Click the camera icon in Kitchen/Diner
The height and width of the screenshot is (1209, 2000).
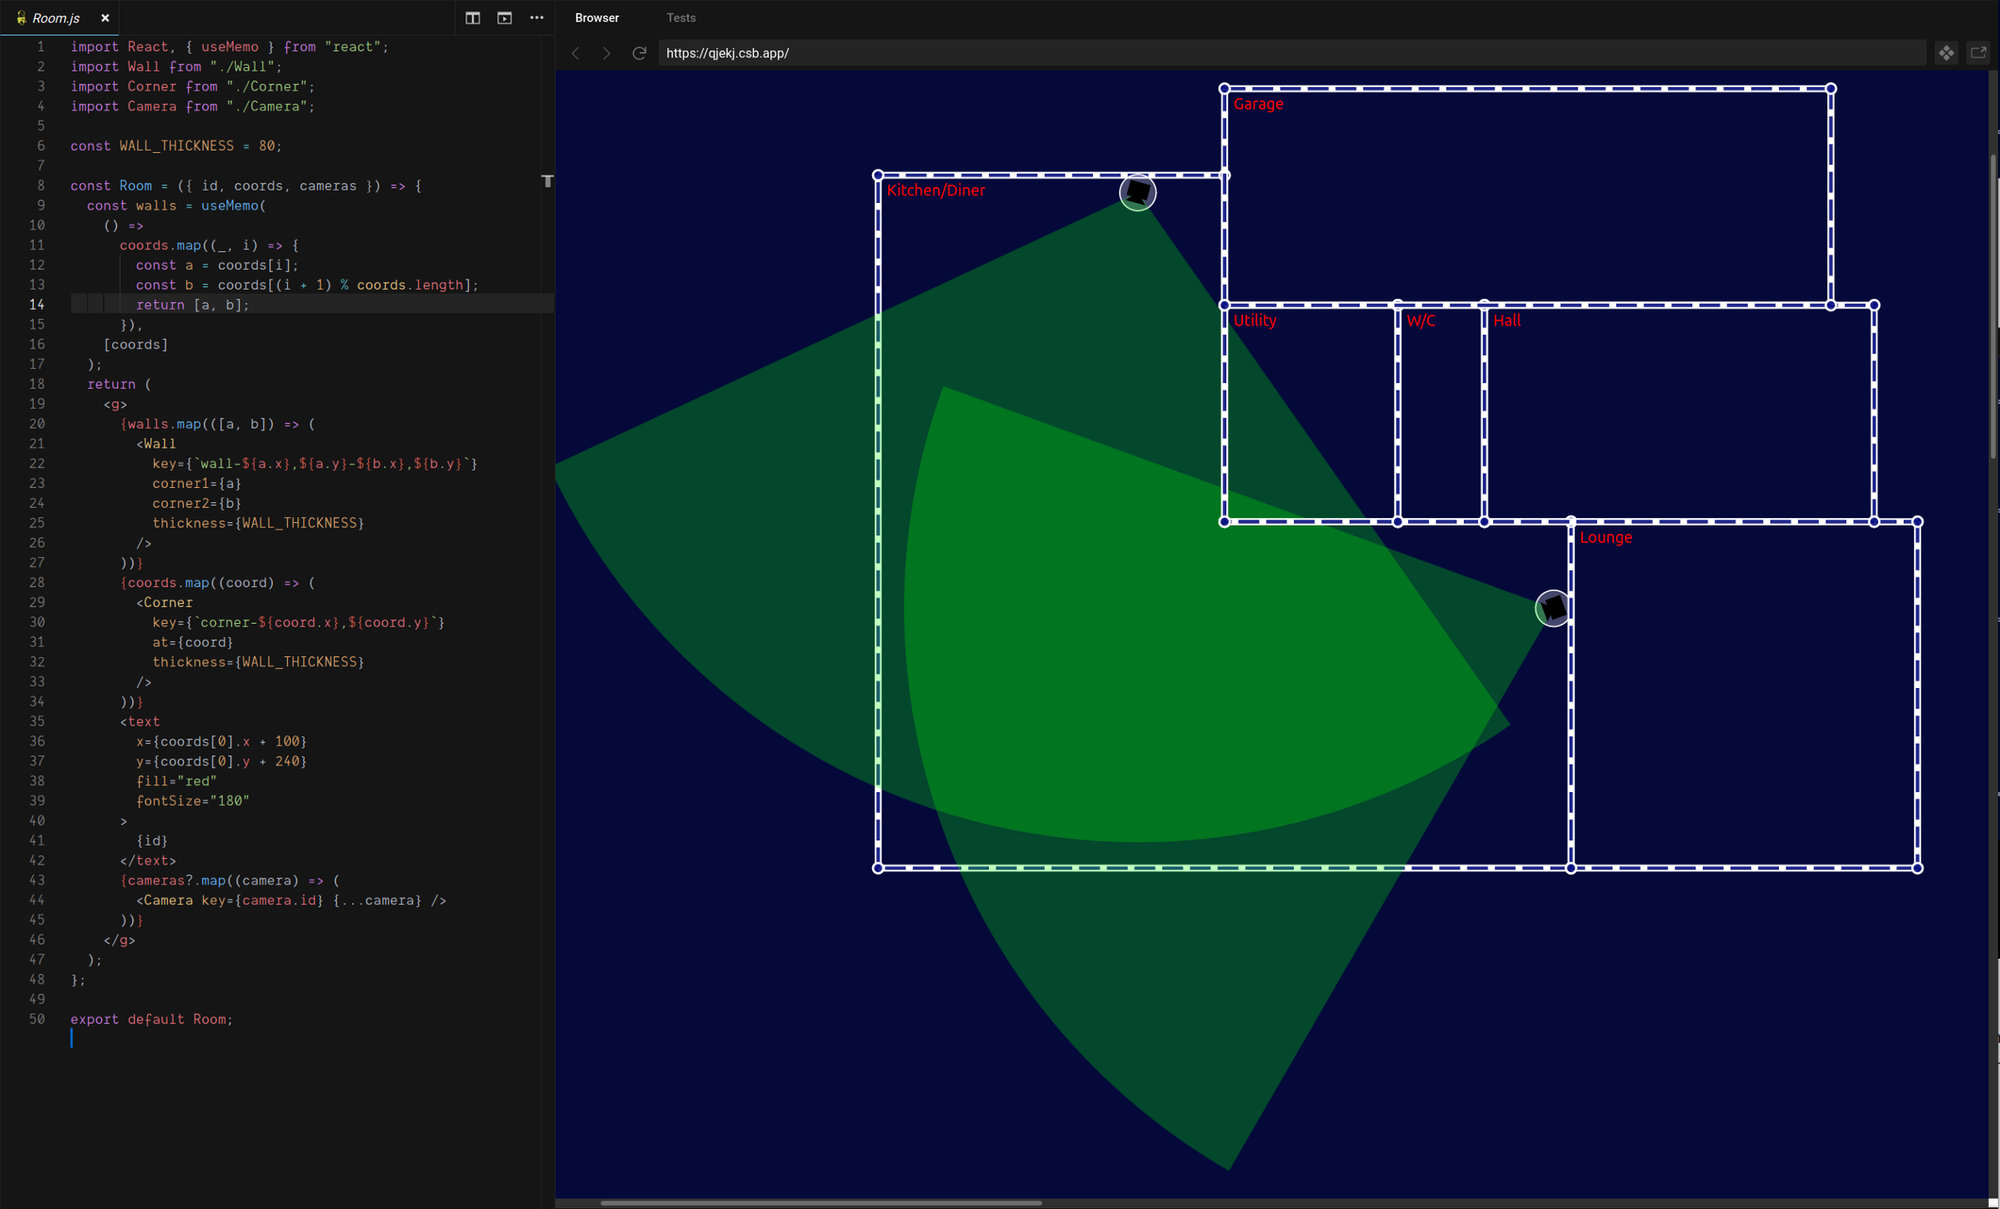[x=1137, y=192]
